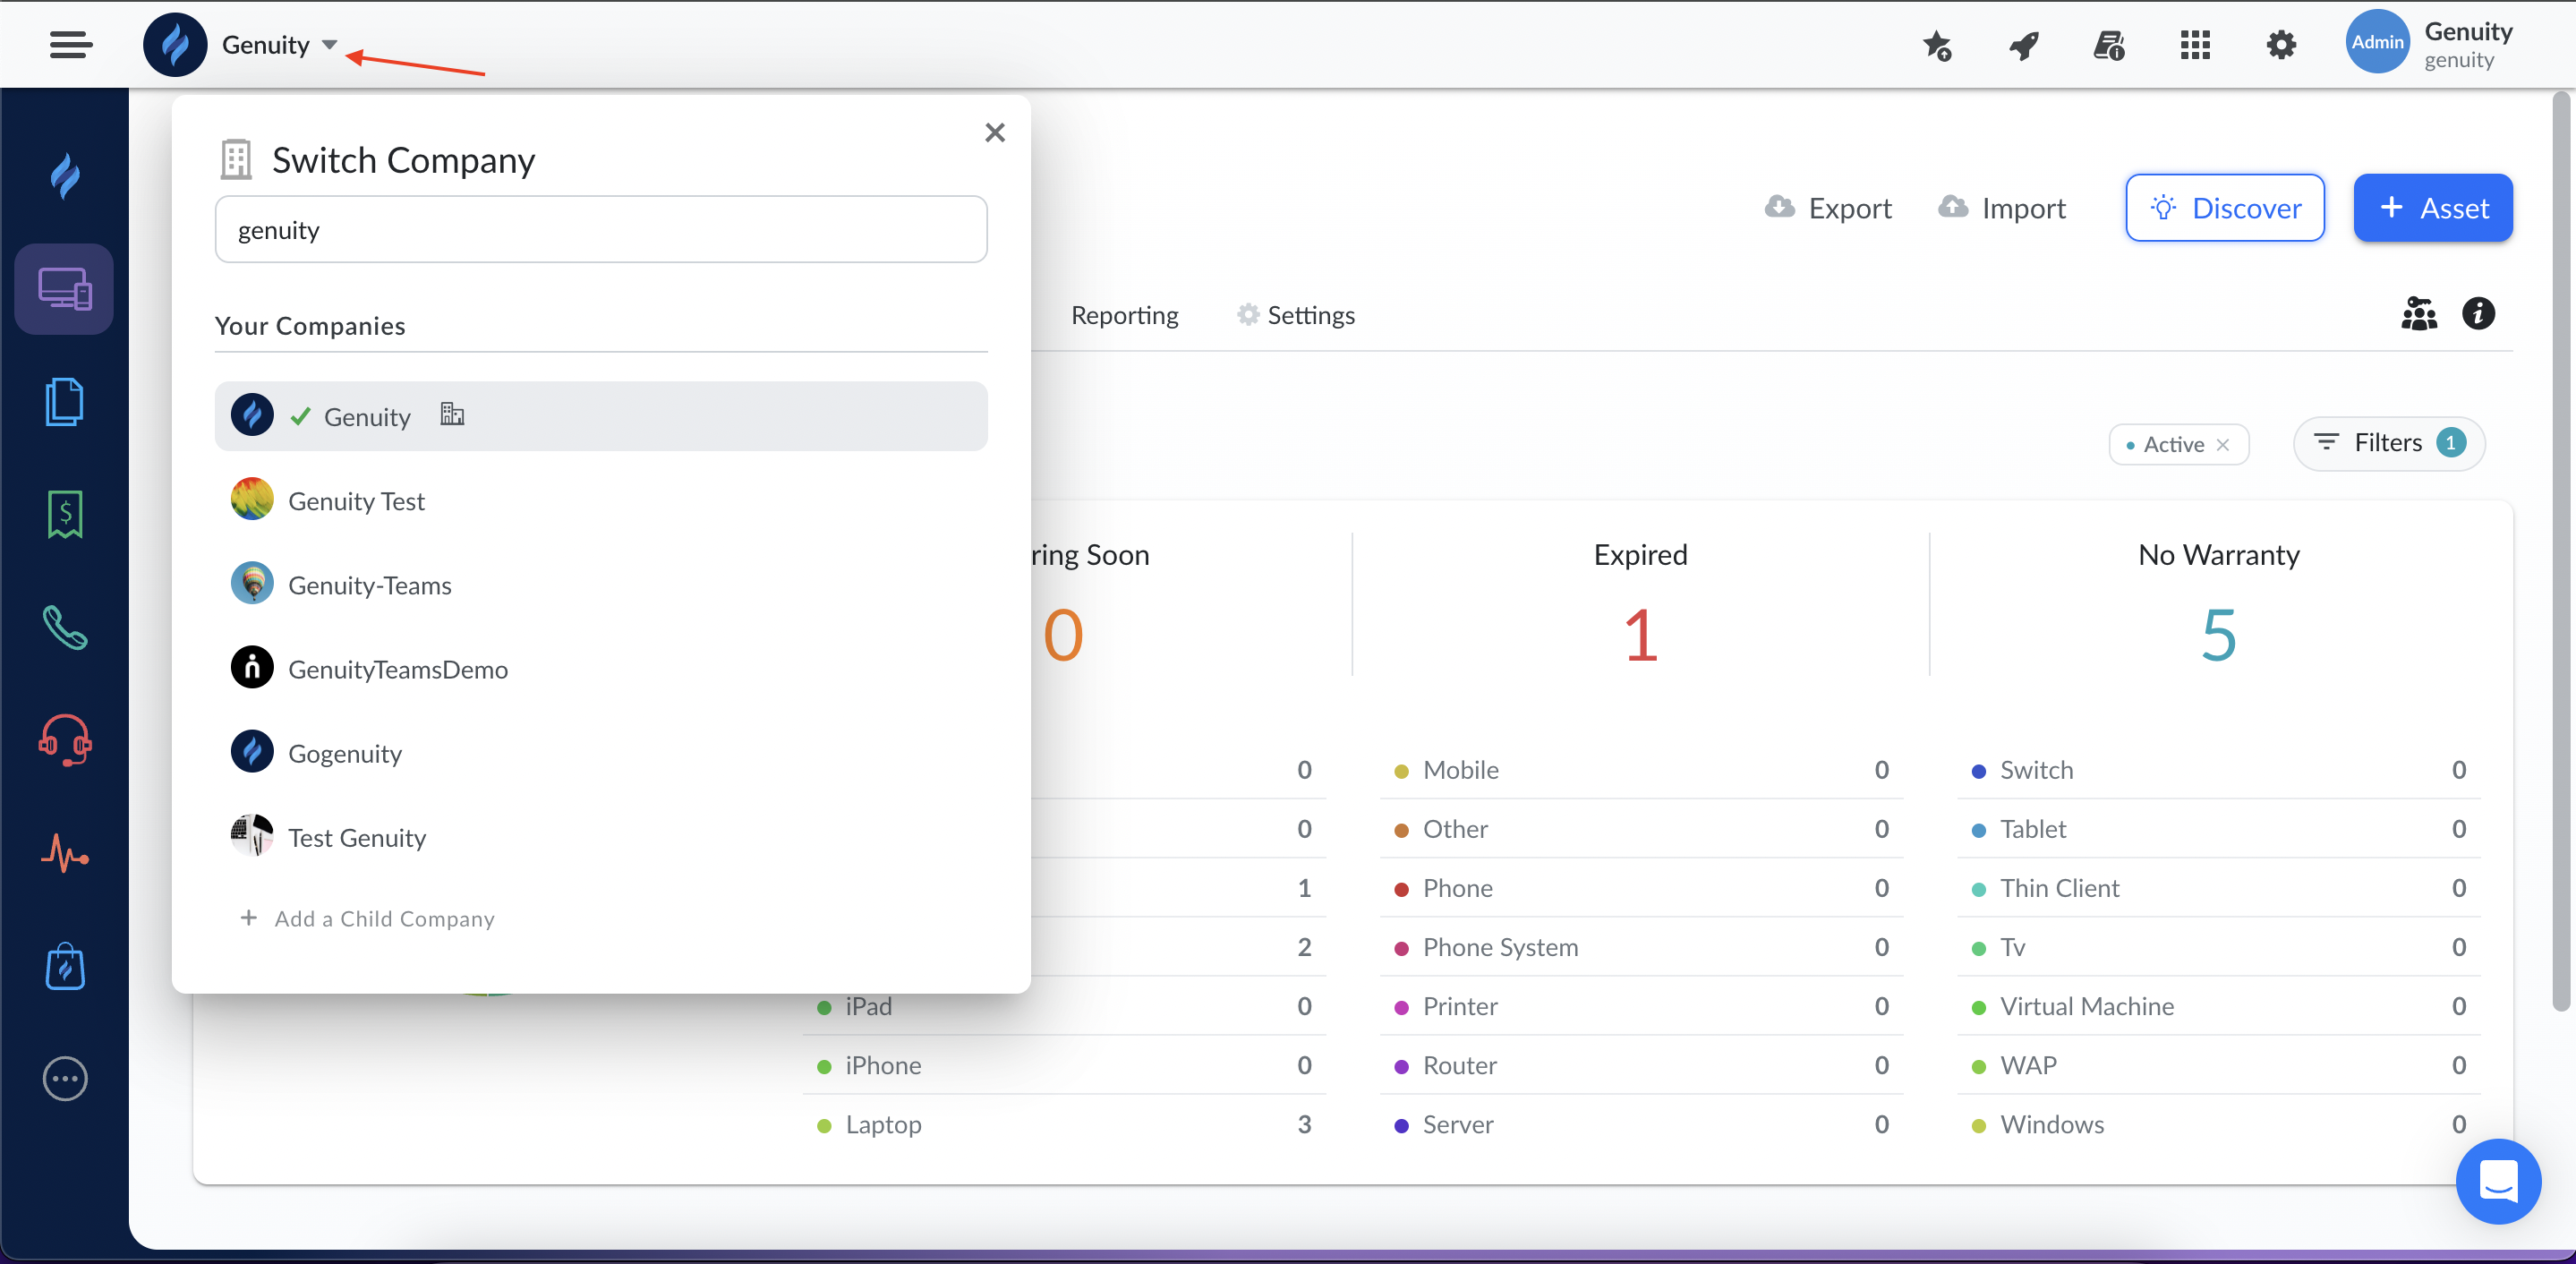
Task: Click the info circle icon
Action: point(2478,314)
